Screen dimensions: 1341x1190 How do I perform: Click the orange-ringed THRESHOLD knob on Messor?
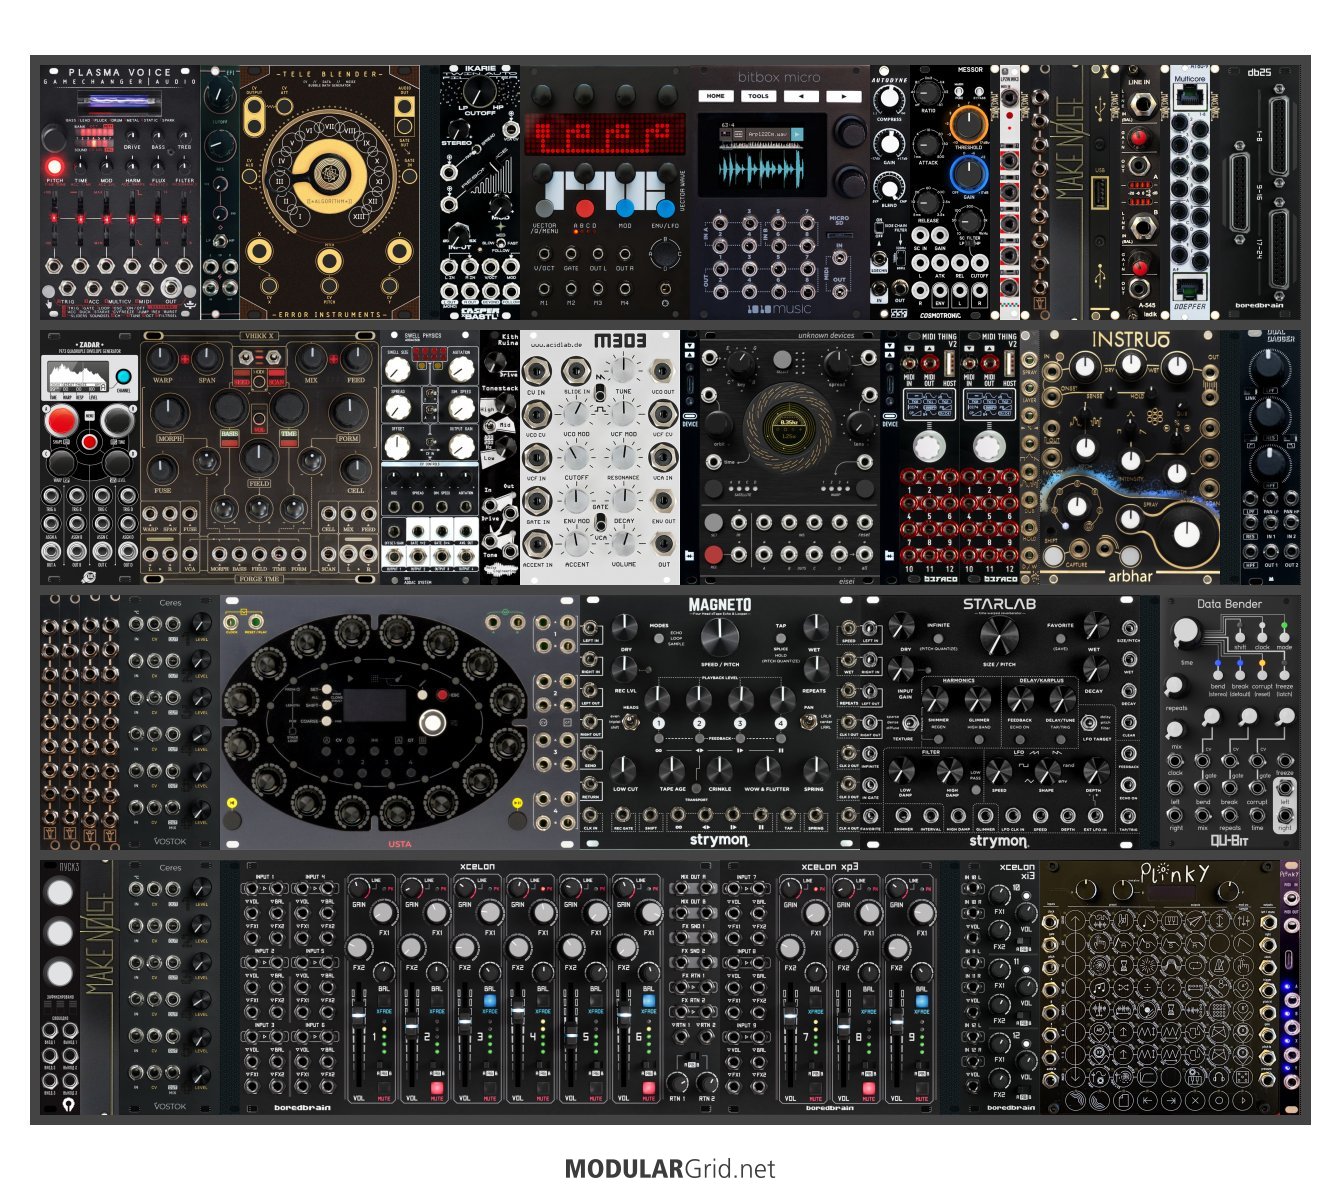click(x=968, y=124)
